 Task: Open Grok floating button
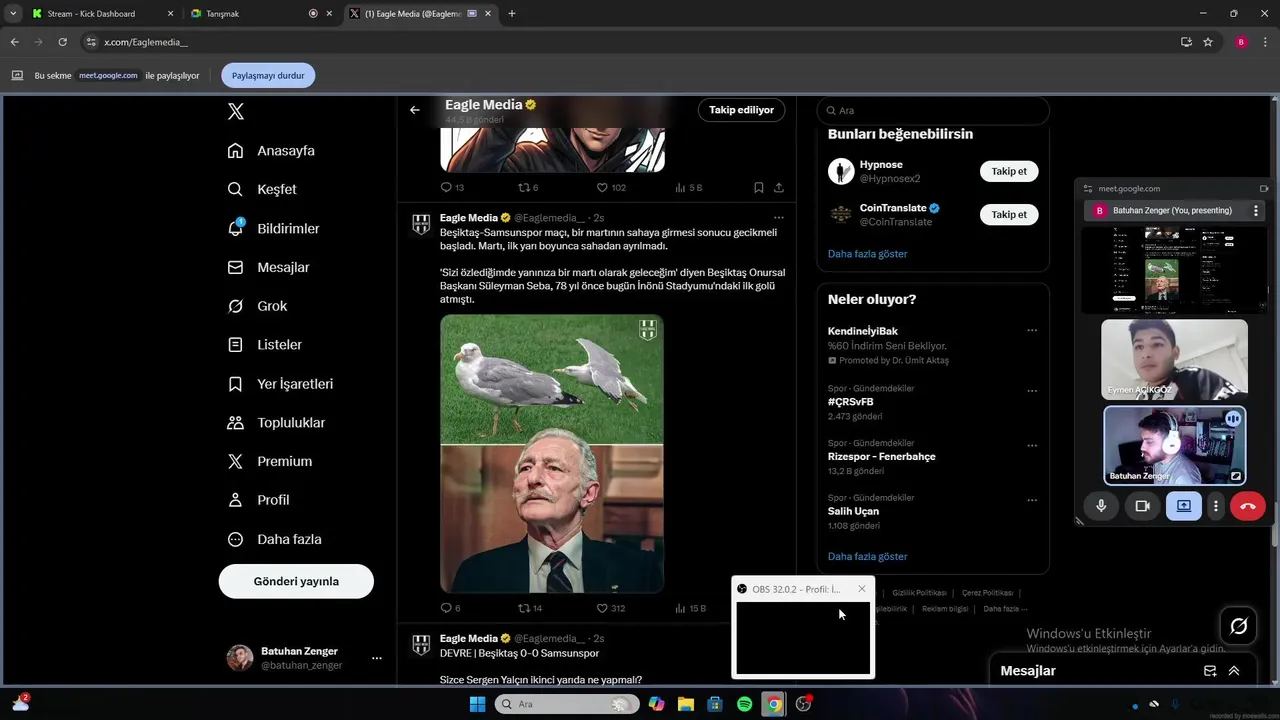tap(1239, 626)
